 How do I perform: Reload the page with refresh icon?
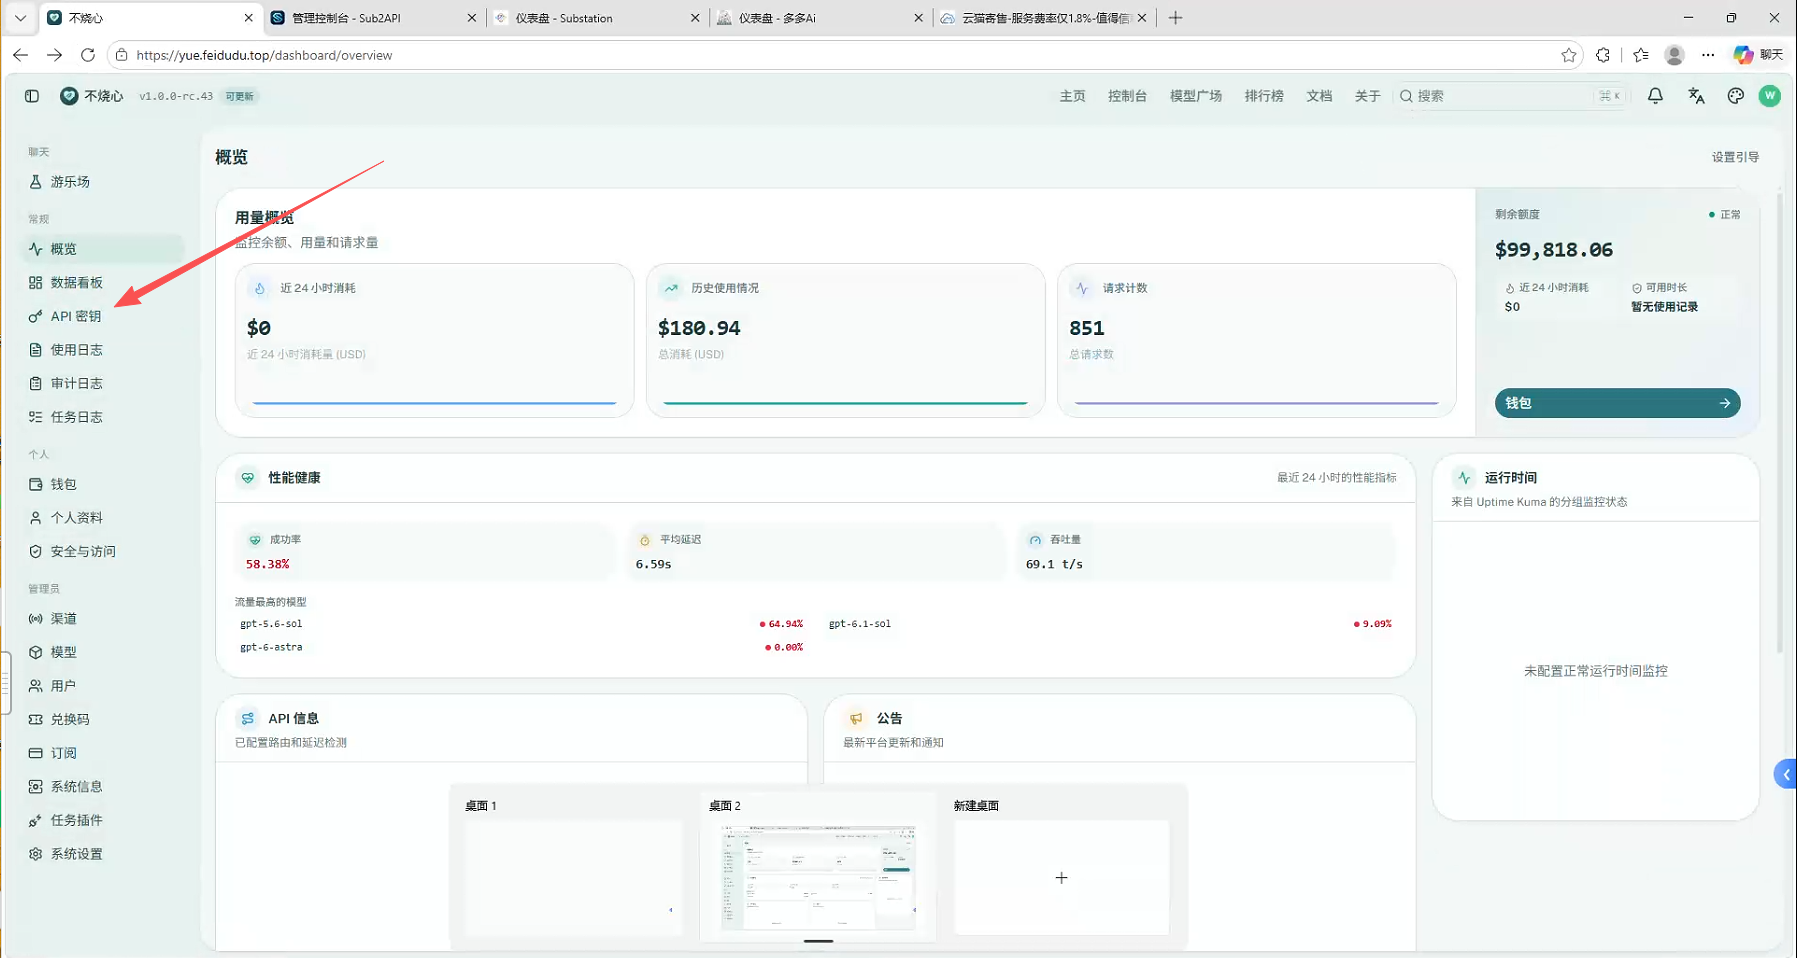click(88, 55)
